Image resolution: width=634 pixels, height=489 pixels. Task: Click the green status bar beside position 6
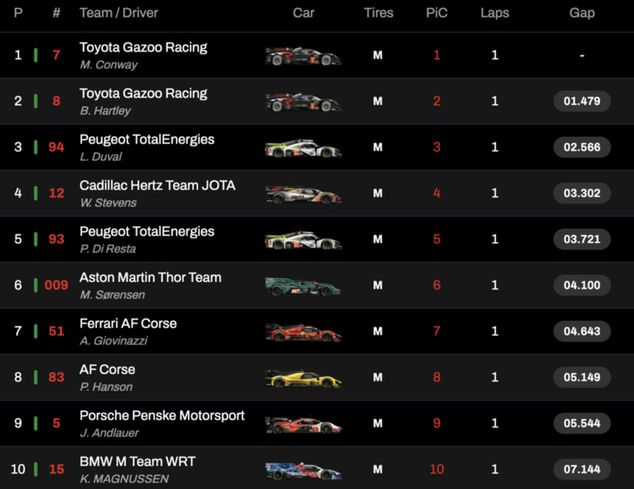click(x=35, y=286)
